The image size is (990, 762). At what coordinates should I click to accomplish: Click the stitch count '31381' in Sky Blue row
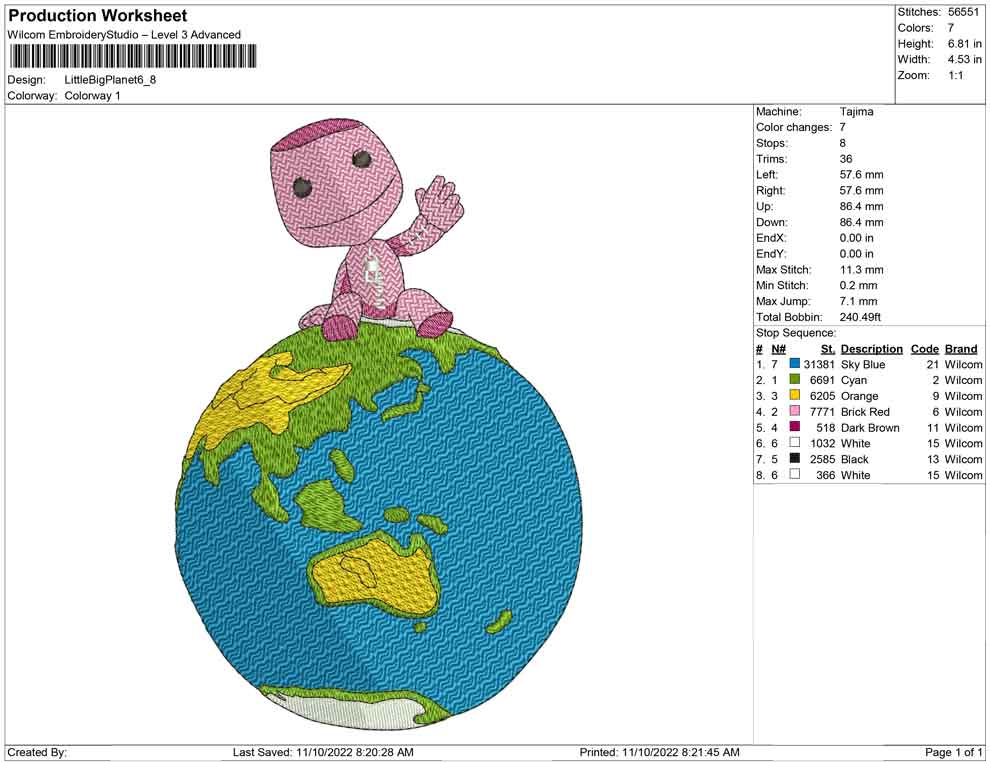[819, 364]
